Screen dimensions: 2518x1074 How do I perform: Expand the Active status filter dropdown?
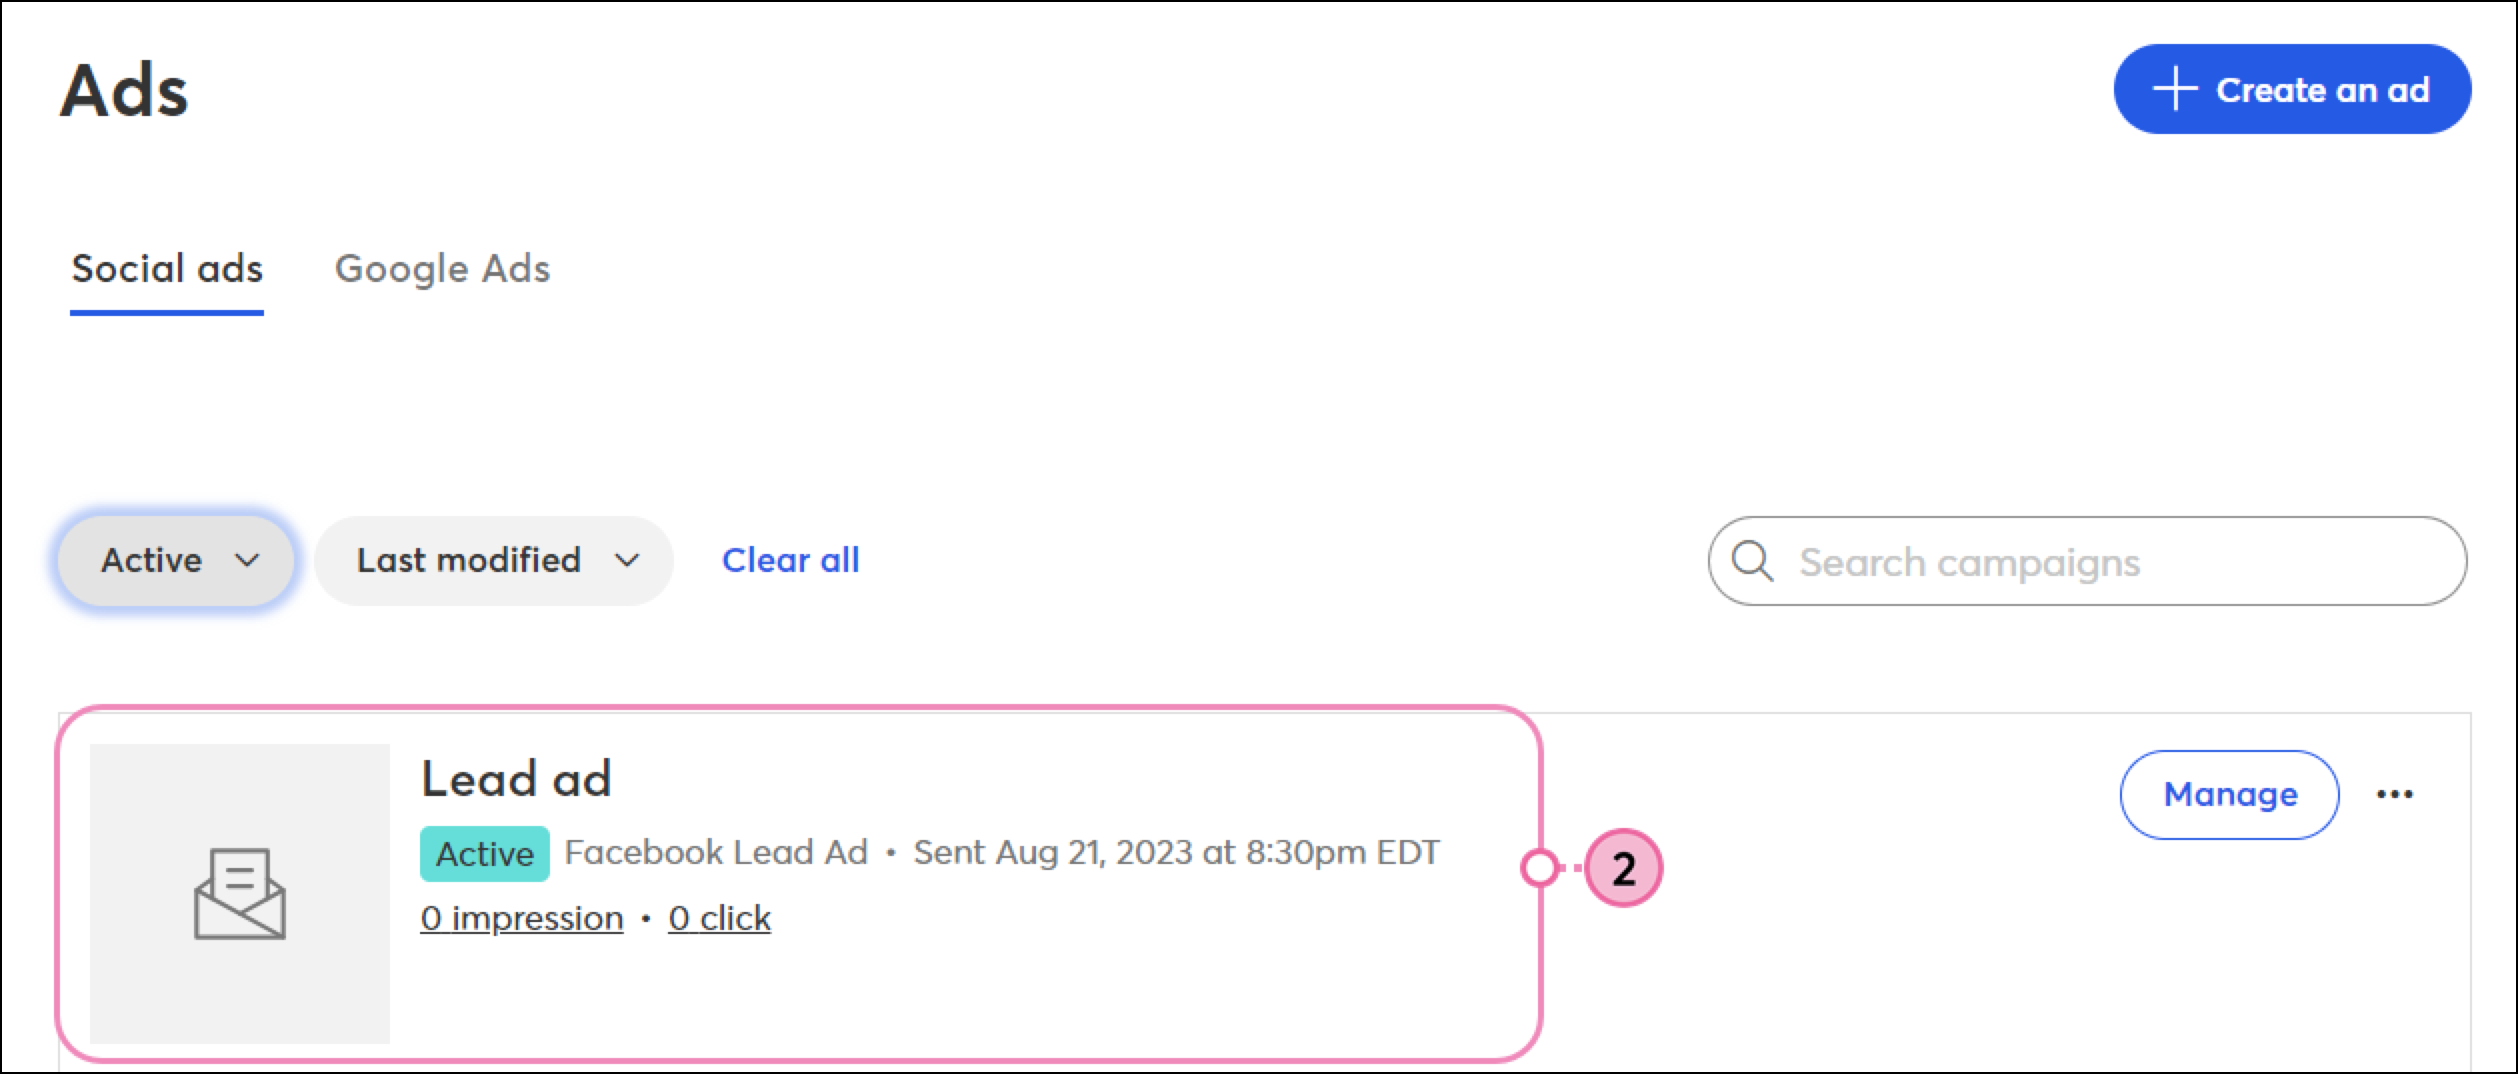click(x=176, y=560)
